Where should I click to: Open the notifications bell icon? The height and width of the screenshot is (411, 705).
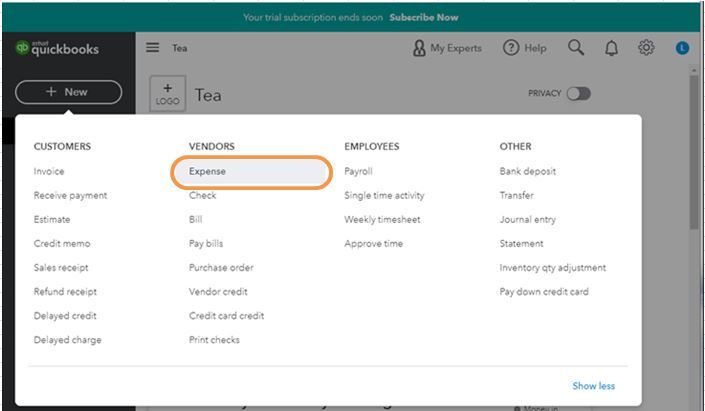pyautogui.click(x=611, y=48)
